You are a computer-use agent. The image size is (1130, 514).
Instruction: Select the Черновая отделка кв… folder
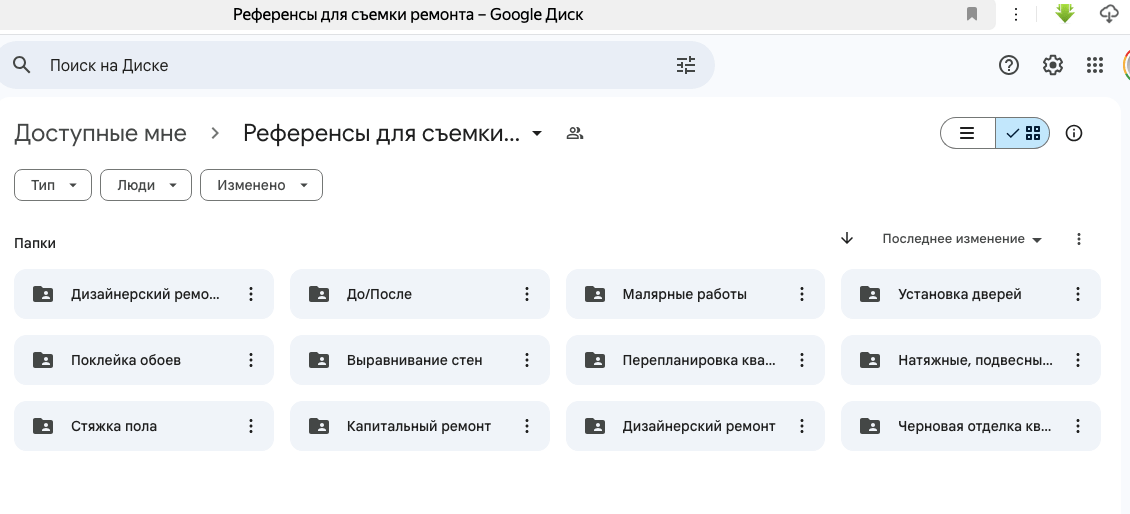(x=971, y=426)
